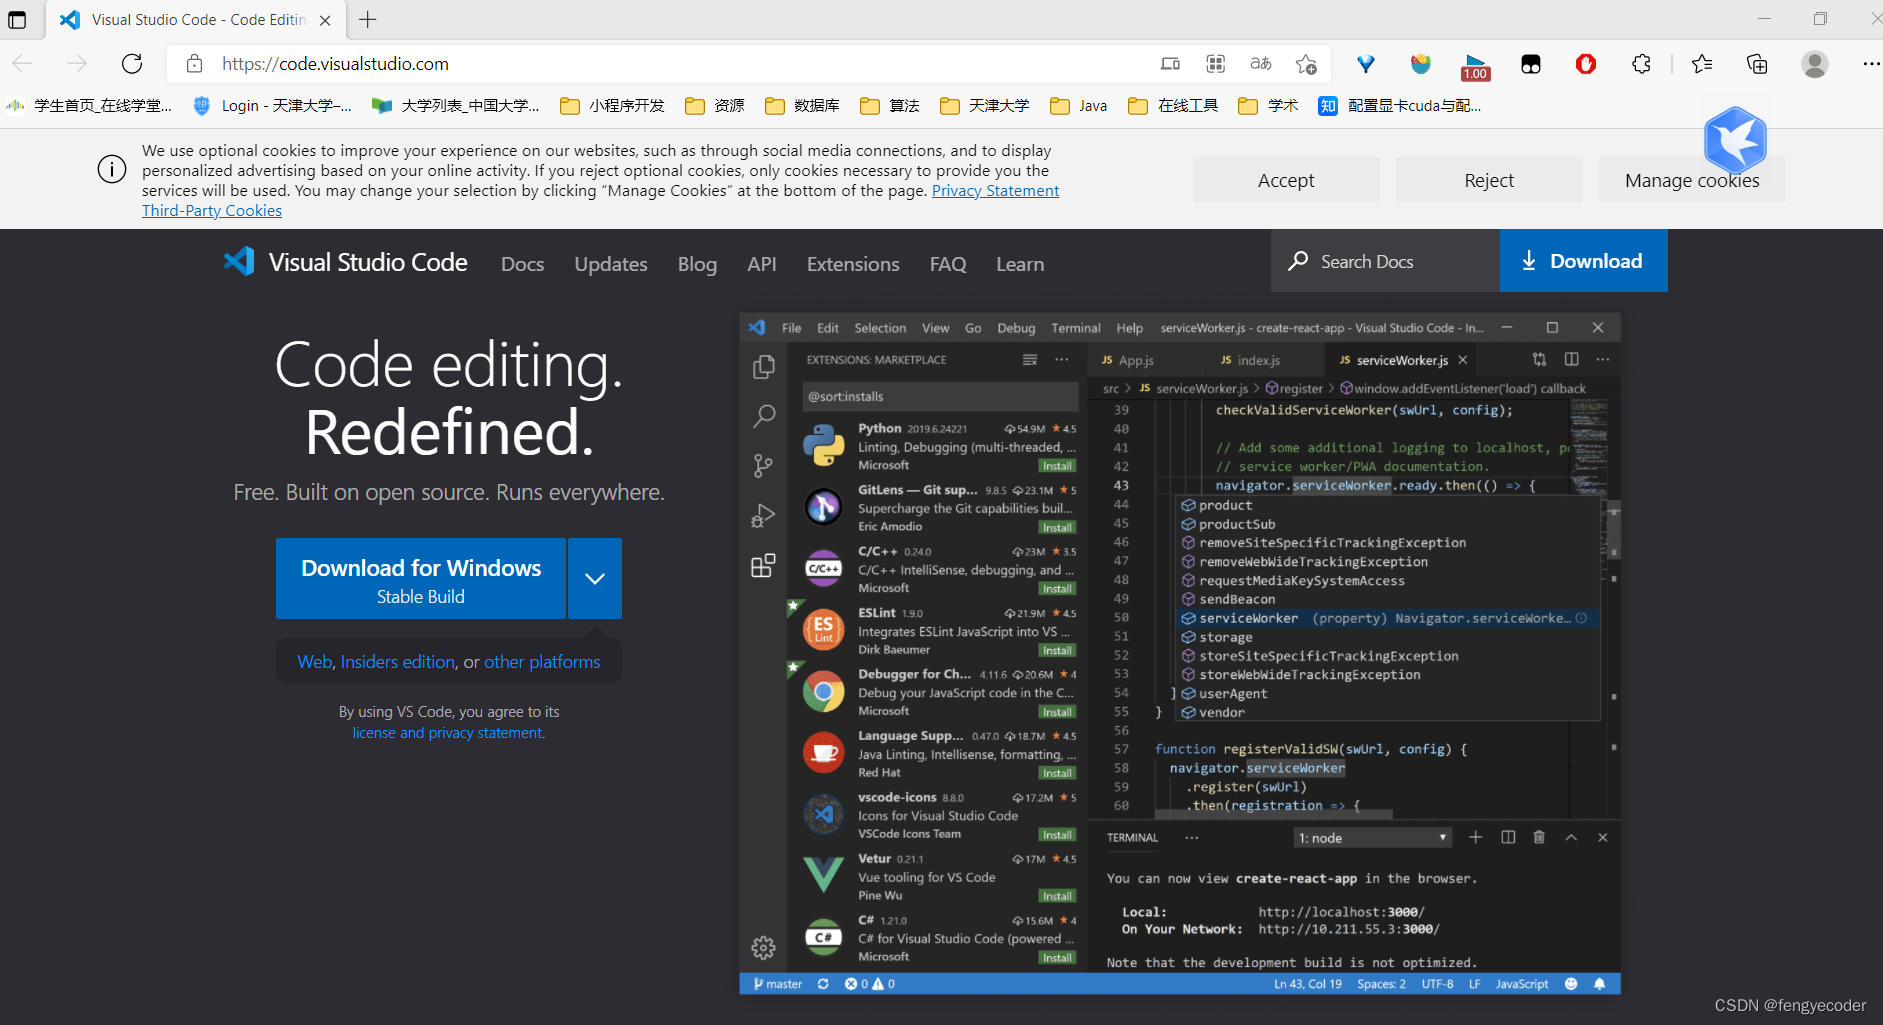Open browser Extensions puzzle icon
This screenshot has height=1025, width=1883.
click(x=1641, y=64)
